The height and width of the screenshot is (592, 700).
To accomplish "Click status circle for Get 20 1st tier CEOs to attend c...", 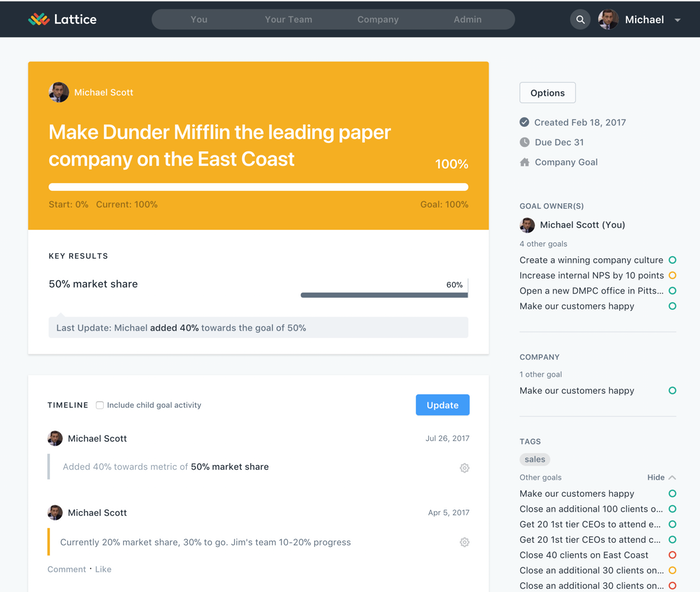I will (x=672, y=540).
